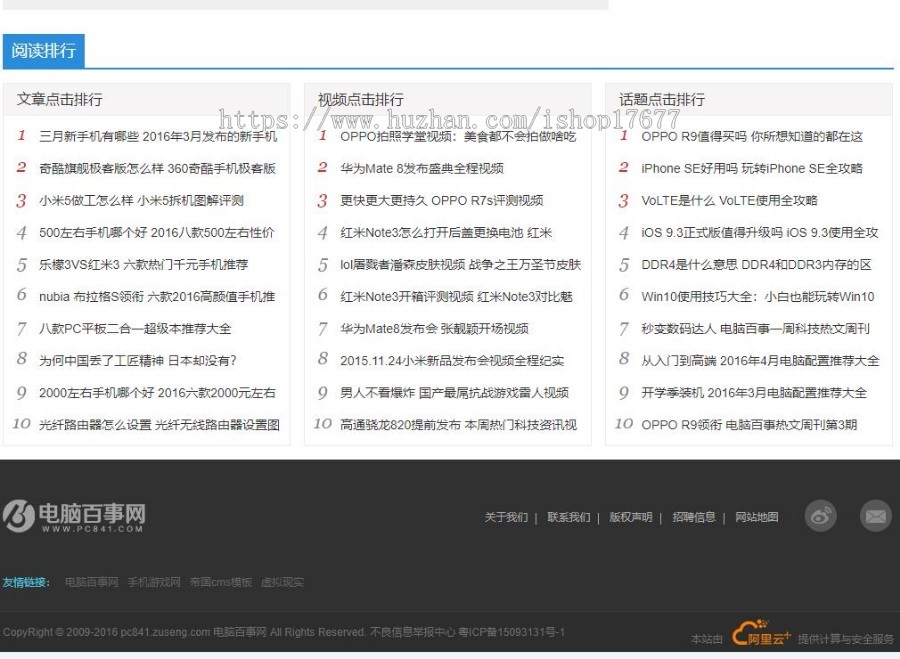Viewport: 900px width, 659px height.
Task: Open topic OPPO R9值得买吗
Action: pyautogui.click(x=752, y=137)
